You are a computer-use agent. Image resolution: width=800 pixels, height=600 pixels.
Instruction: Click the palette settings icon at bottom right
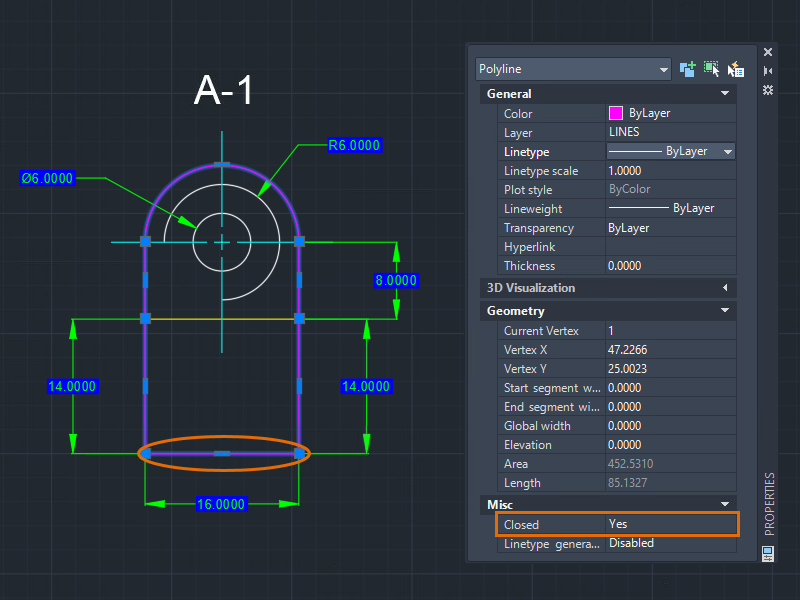[768, 553]
